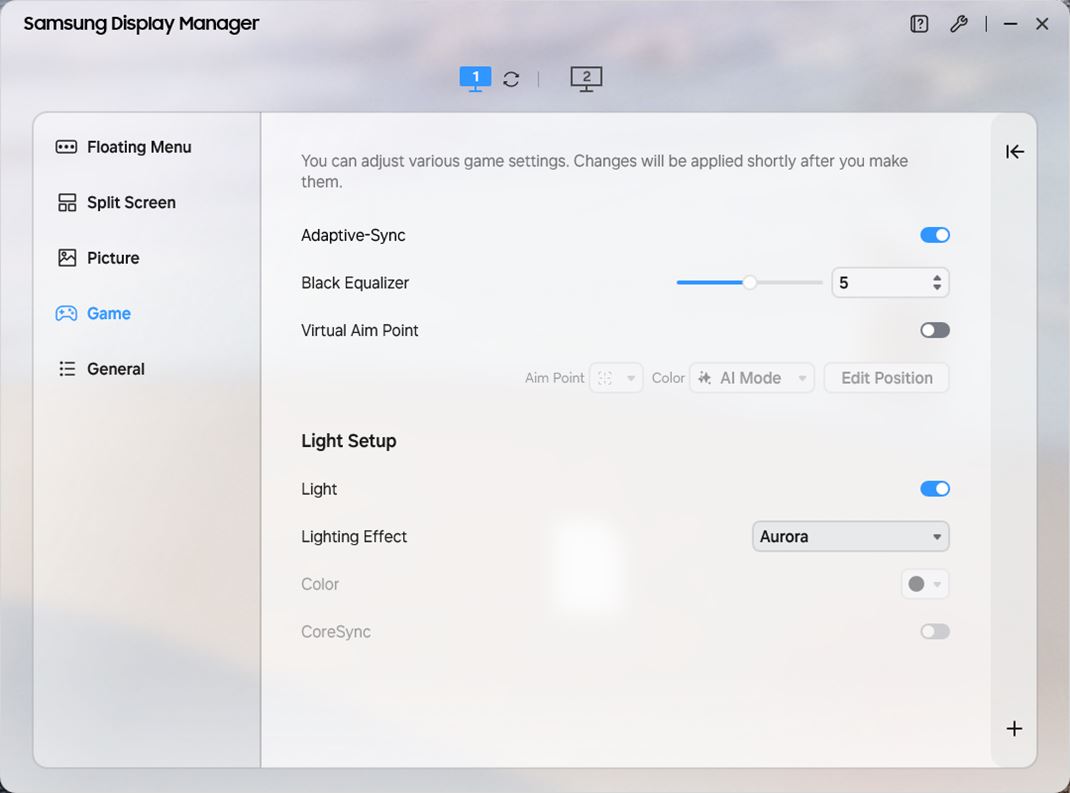Viewport: 1070px width, 793px height.
Task: Select monitor 1 icon
Action: (x=475, y=78)
